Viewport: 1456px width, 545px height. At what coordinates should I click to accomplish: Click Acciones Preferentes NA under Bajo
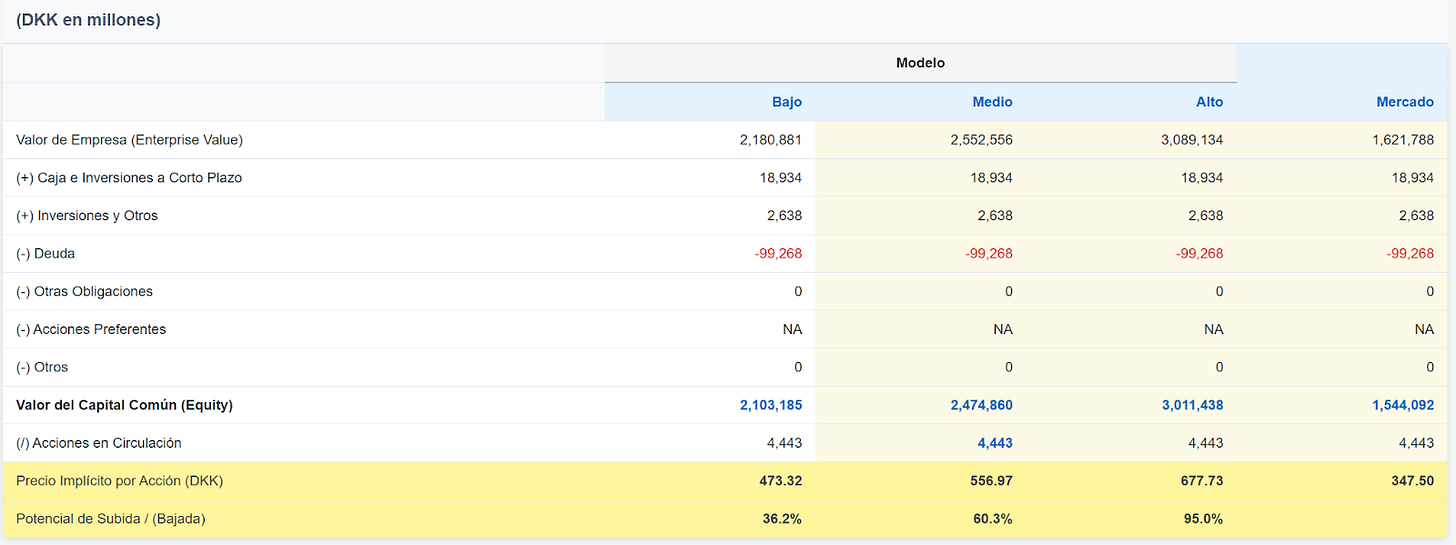point(793,329)
